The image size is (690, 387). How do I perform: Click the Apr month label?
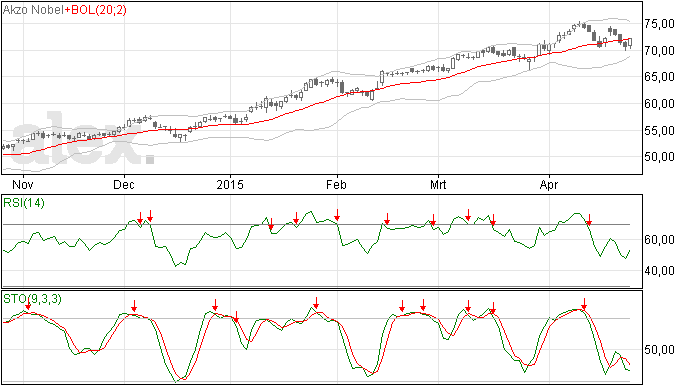[x=549, y=184]
